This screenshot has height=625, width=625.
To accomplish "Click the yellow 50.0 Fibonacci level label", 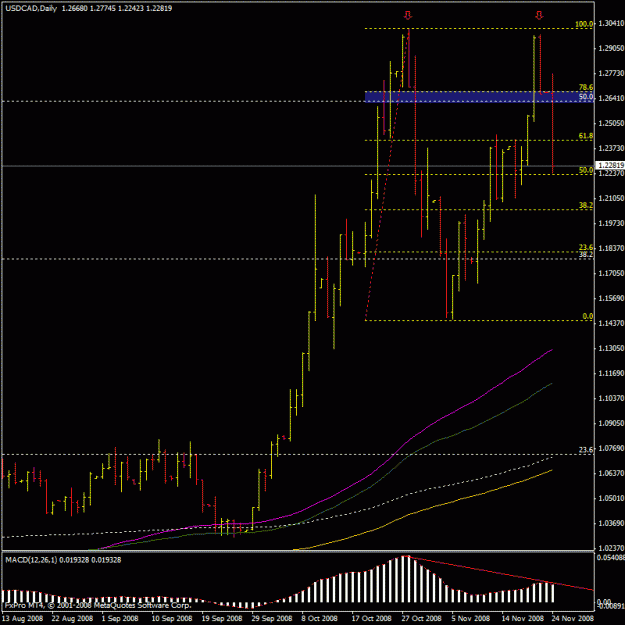I will click(586, 170).
